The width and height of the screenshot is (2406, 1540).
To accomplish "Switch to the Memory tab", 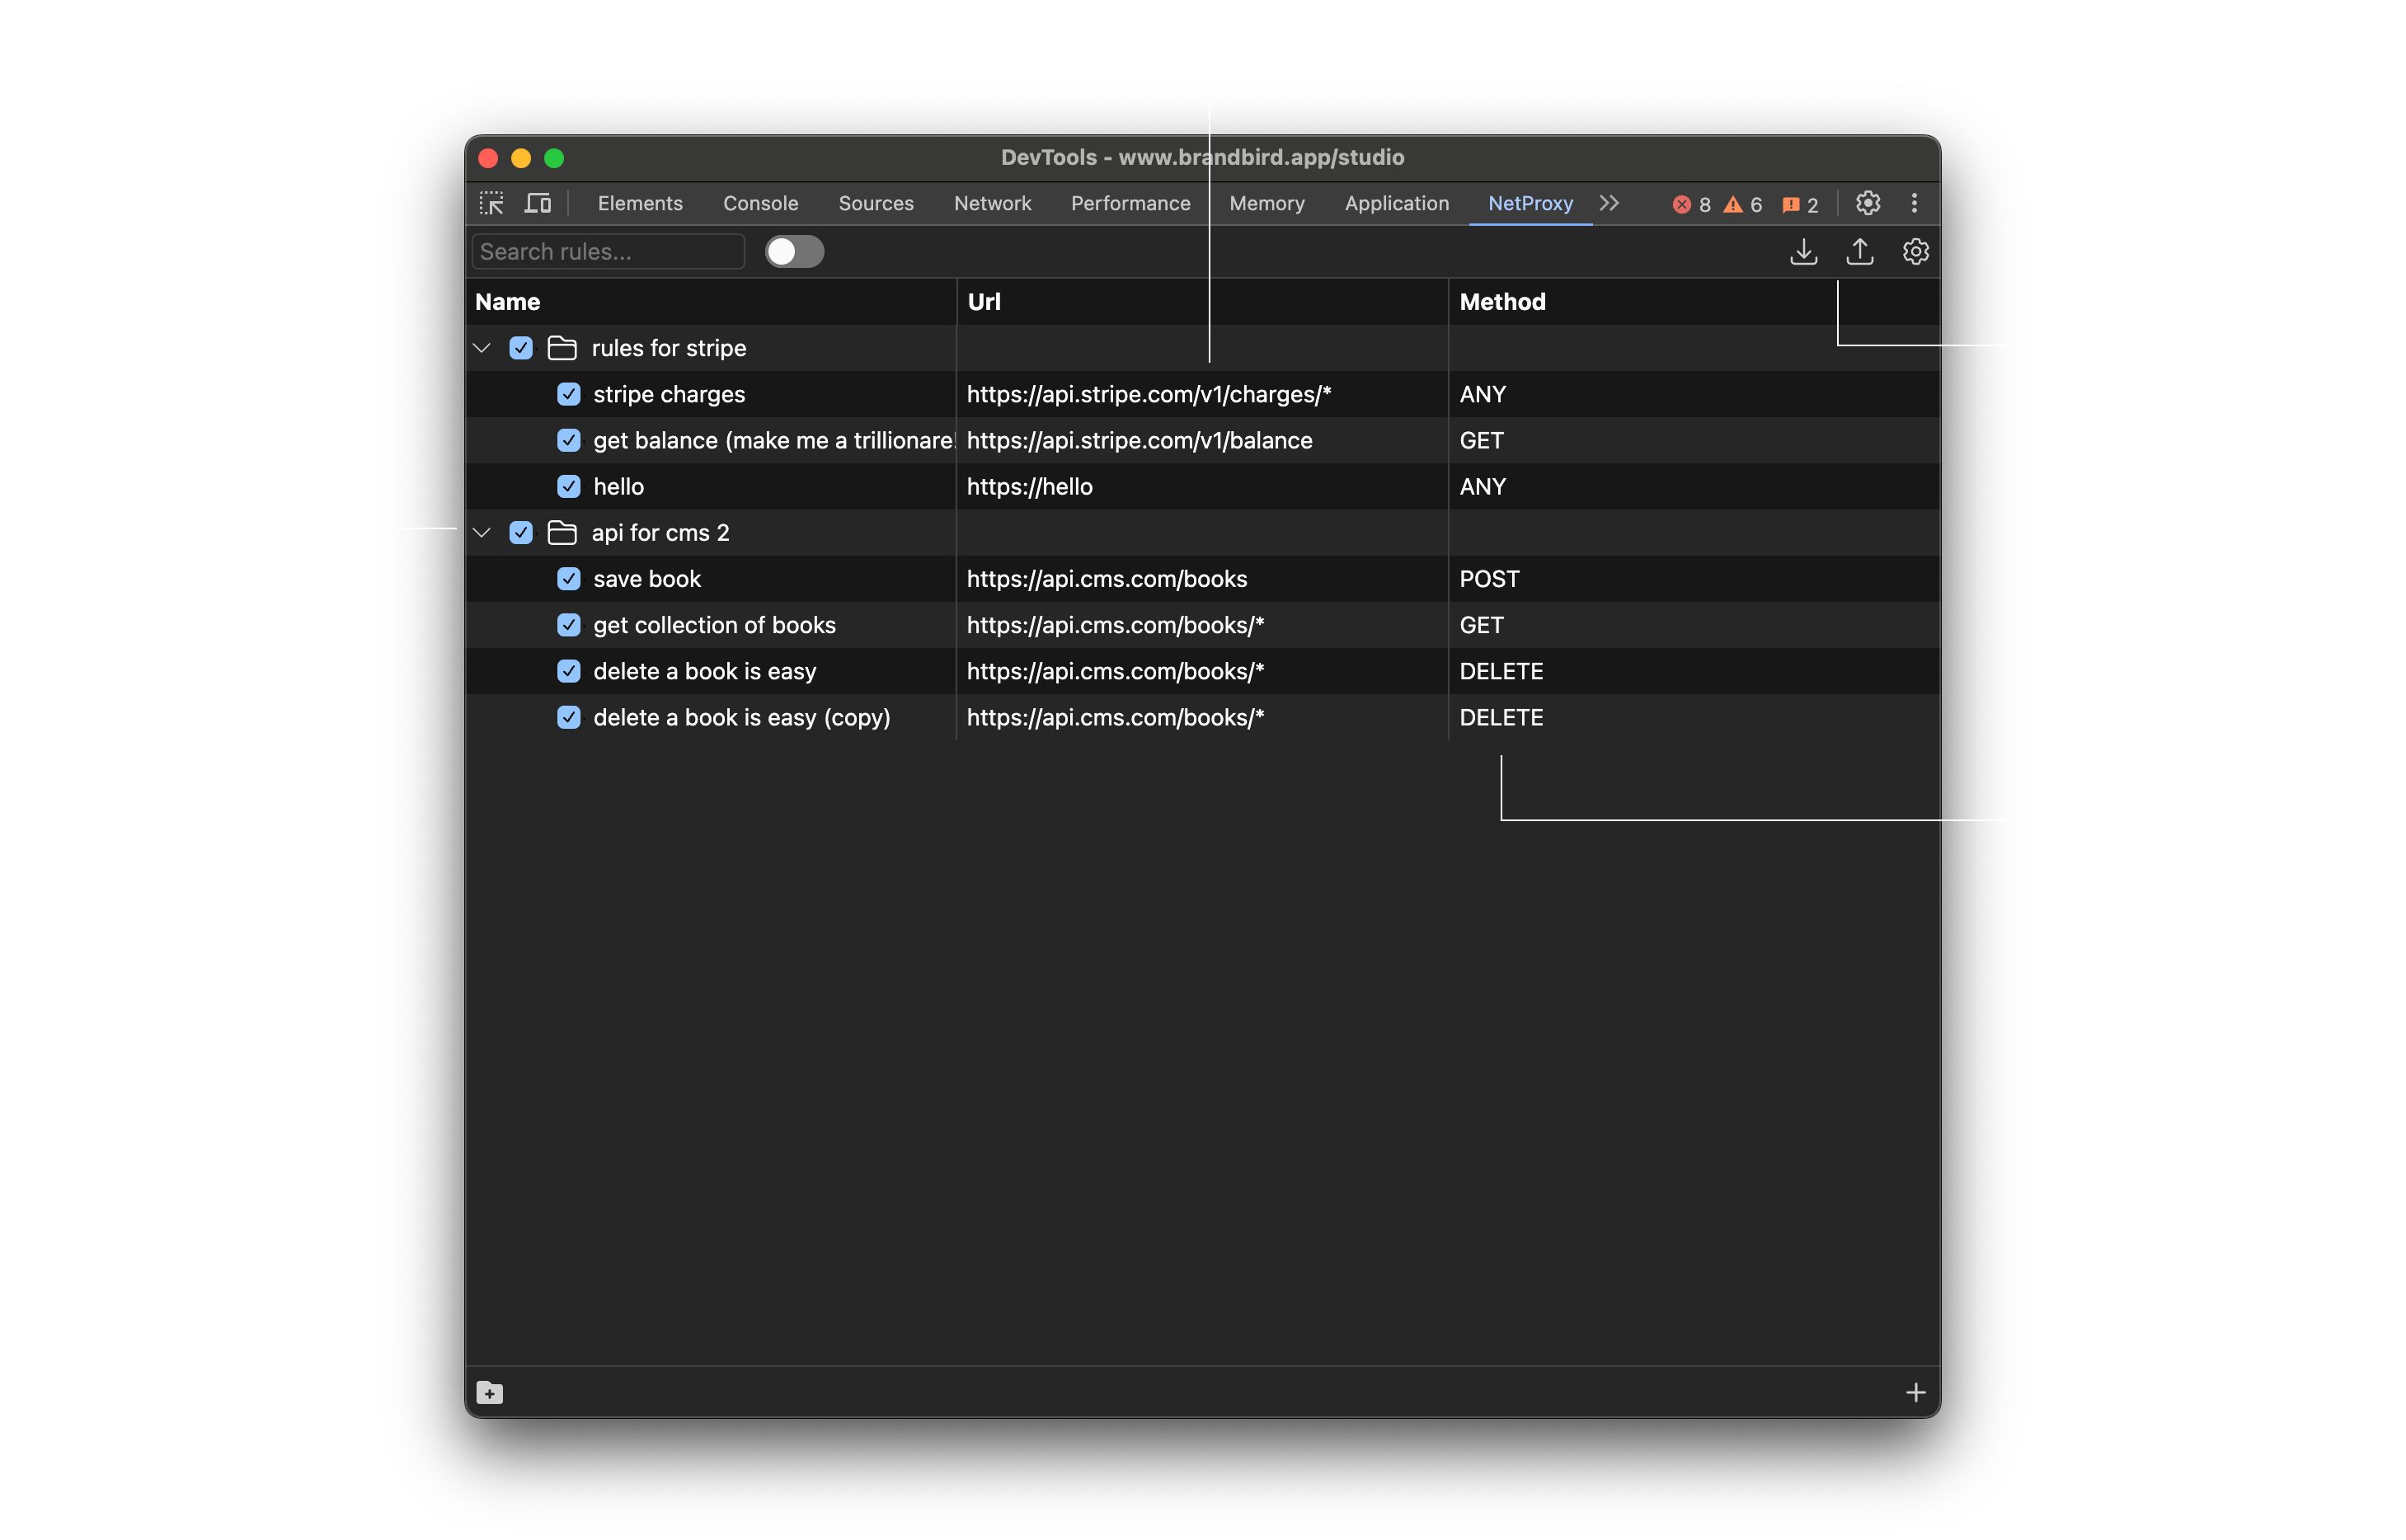I will click(1267, 203).
